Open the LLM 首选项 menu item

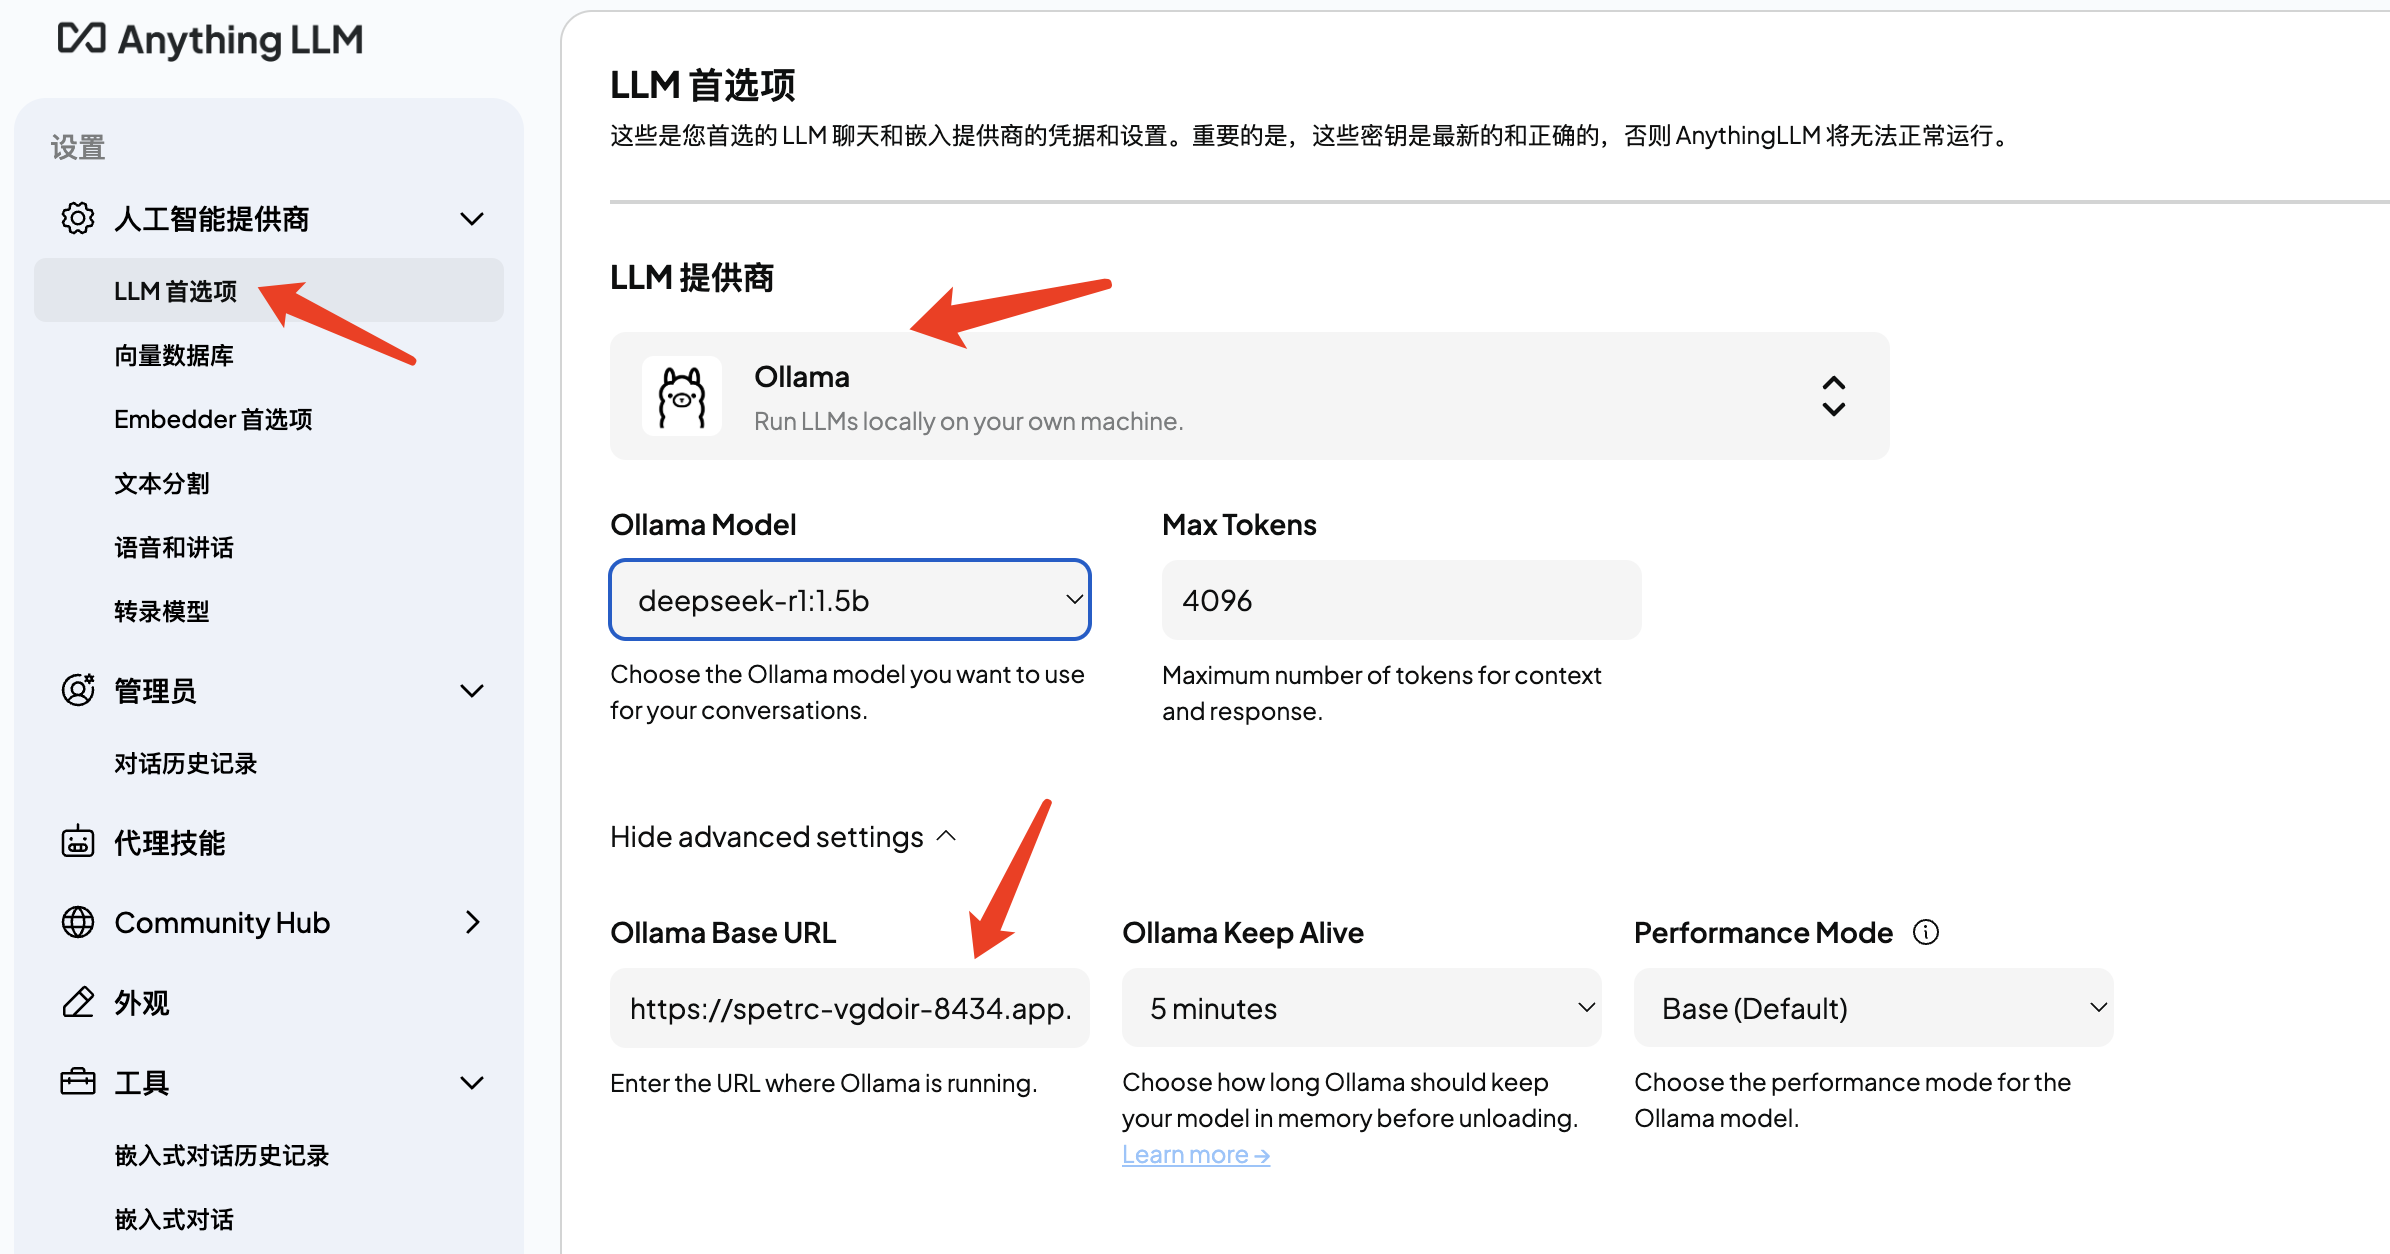[x=268, y=290]
